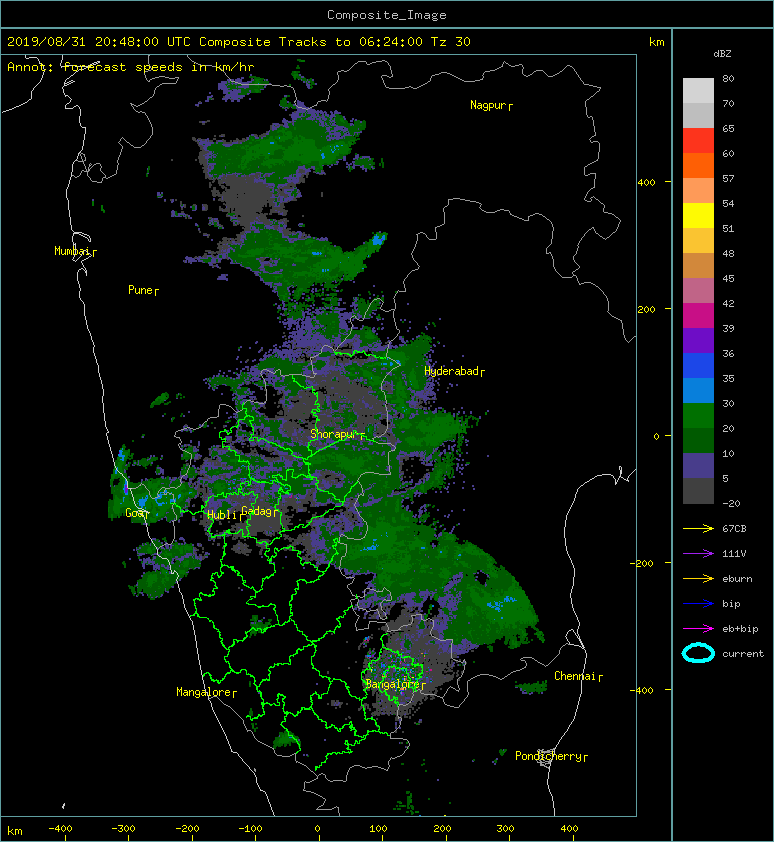
Task: Click the 5 dBZ dark gray swatch
Action: click(x=698, y=490)
